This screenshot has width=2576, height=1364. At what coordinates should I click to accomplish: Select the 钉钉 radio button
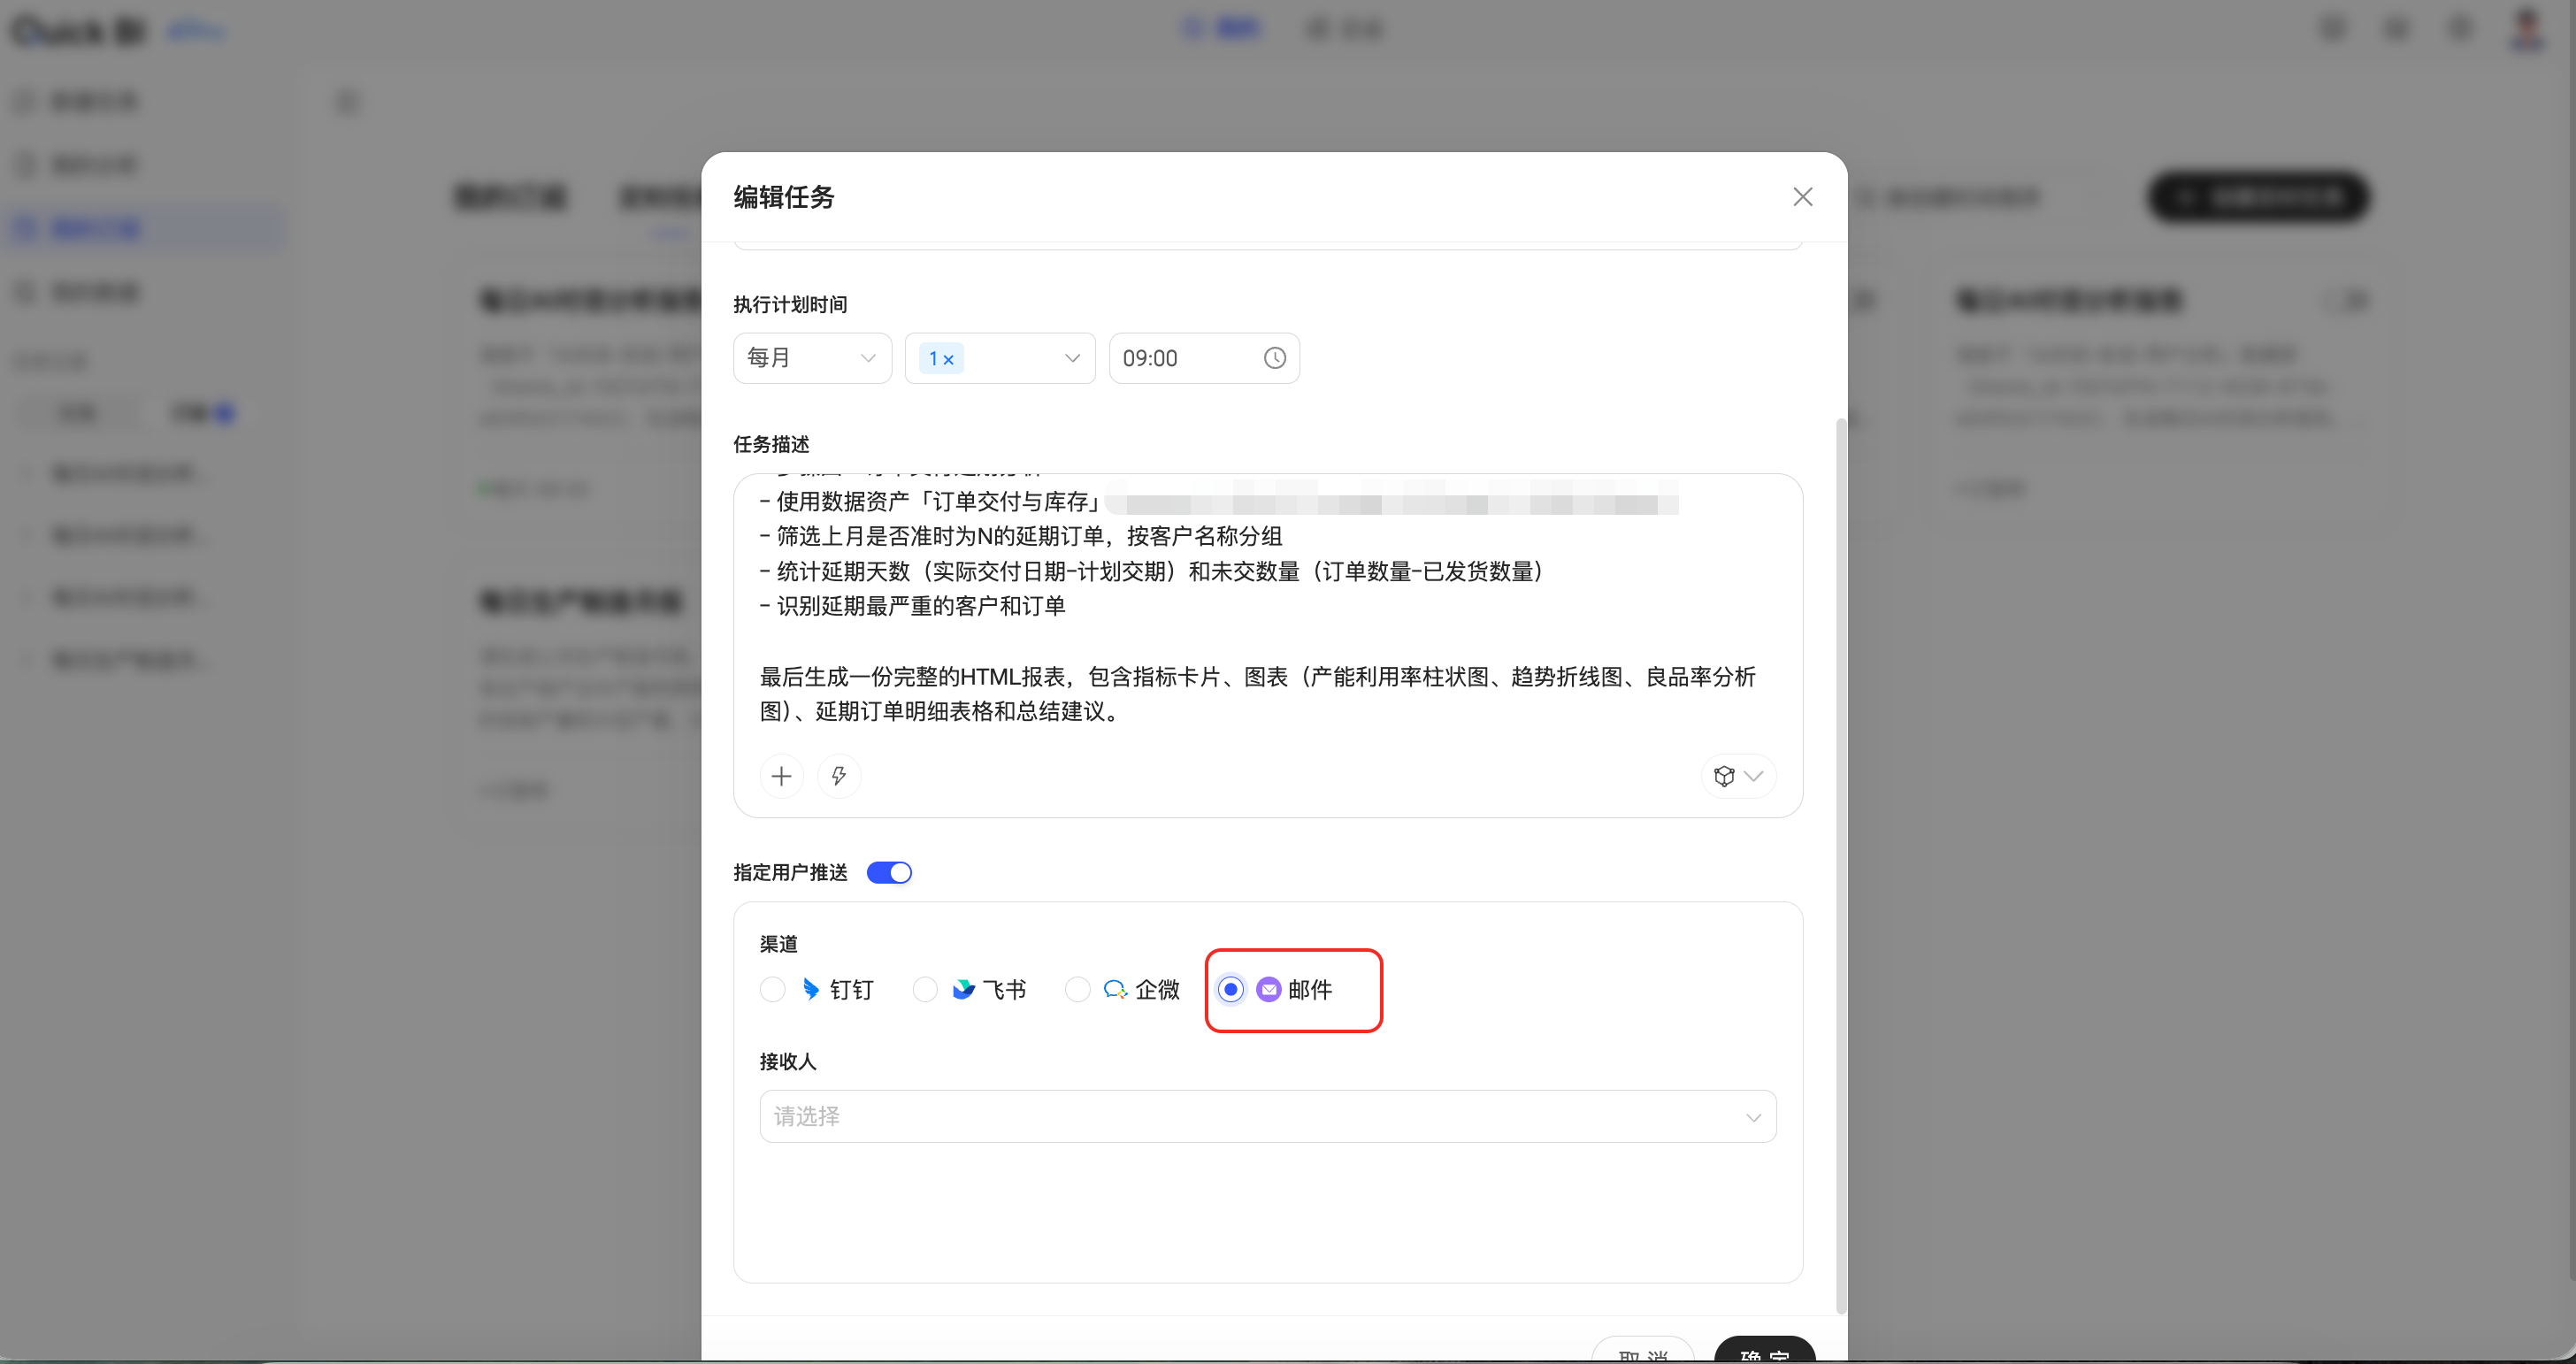[772, 989]
